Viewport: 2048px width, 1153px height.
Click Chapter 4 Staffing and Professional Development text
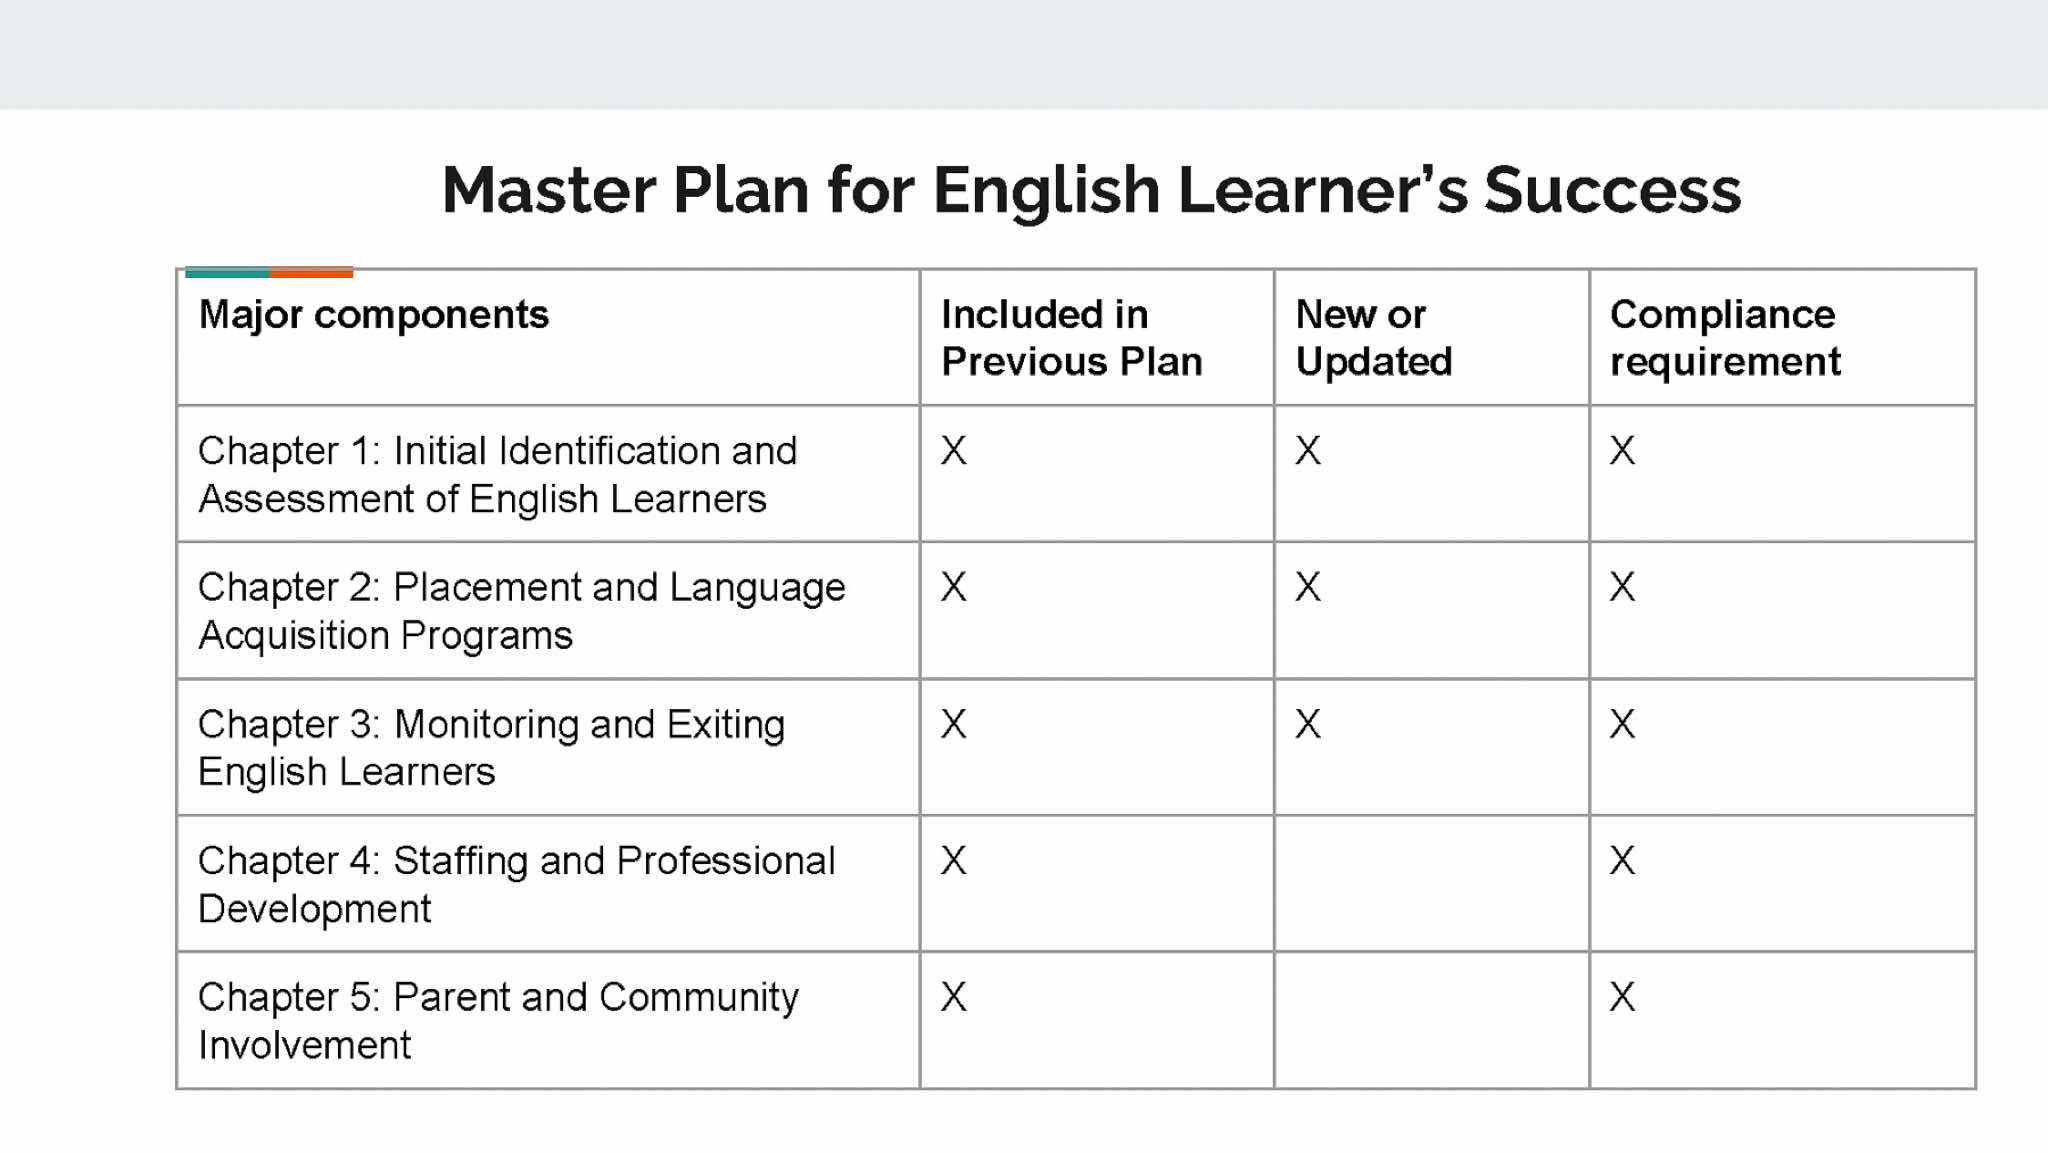pyautogui.click(x=516, y=884)
